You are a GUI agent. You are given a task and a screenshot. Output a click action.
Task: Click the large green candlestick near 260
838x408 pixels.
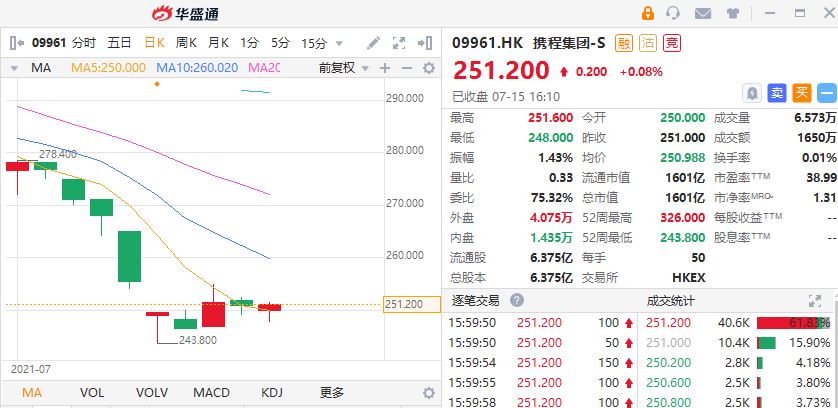click(x=129, y=257)
